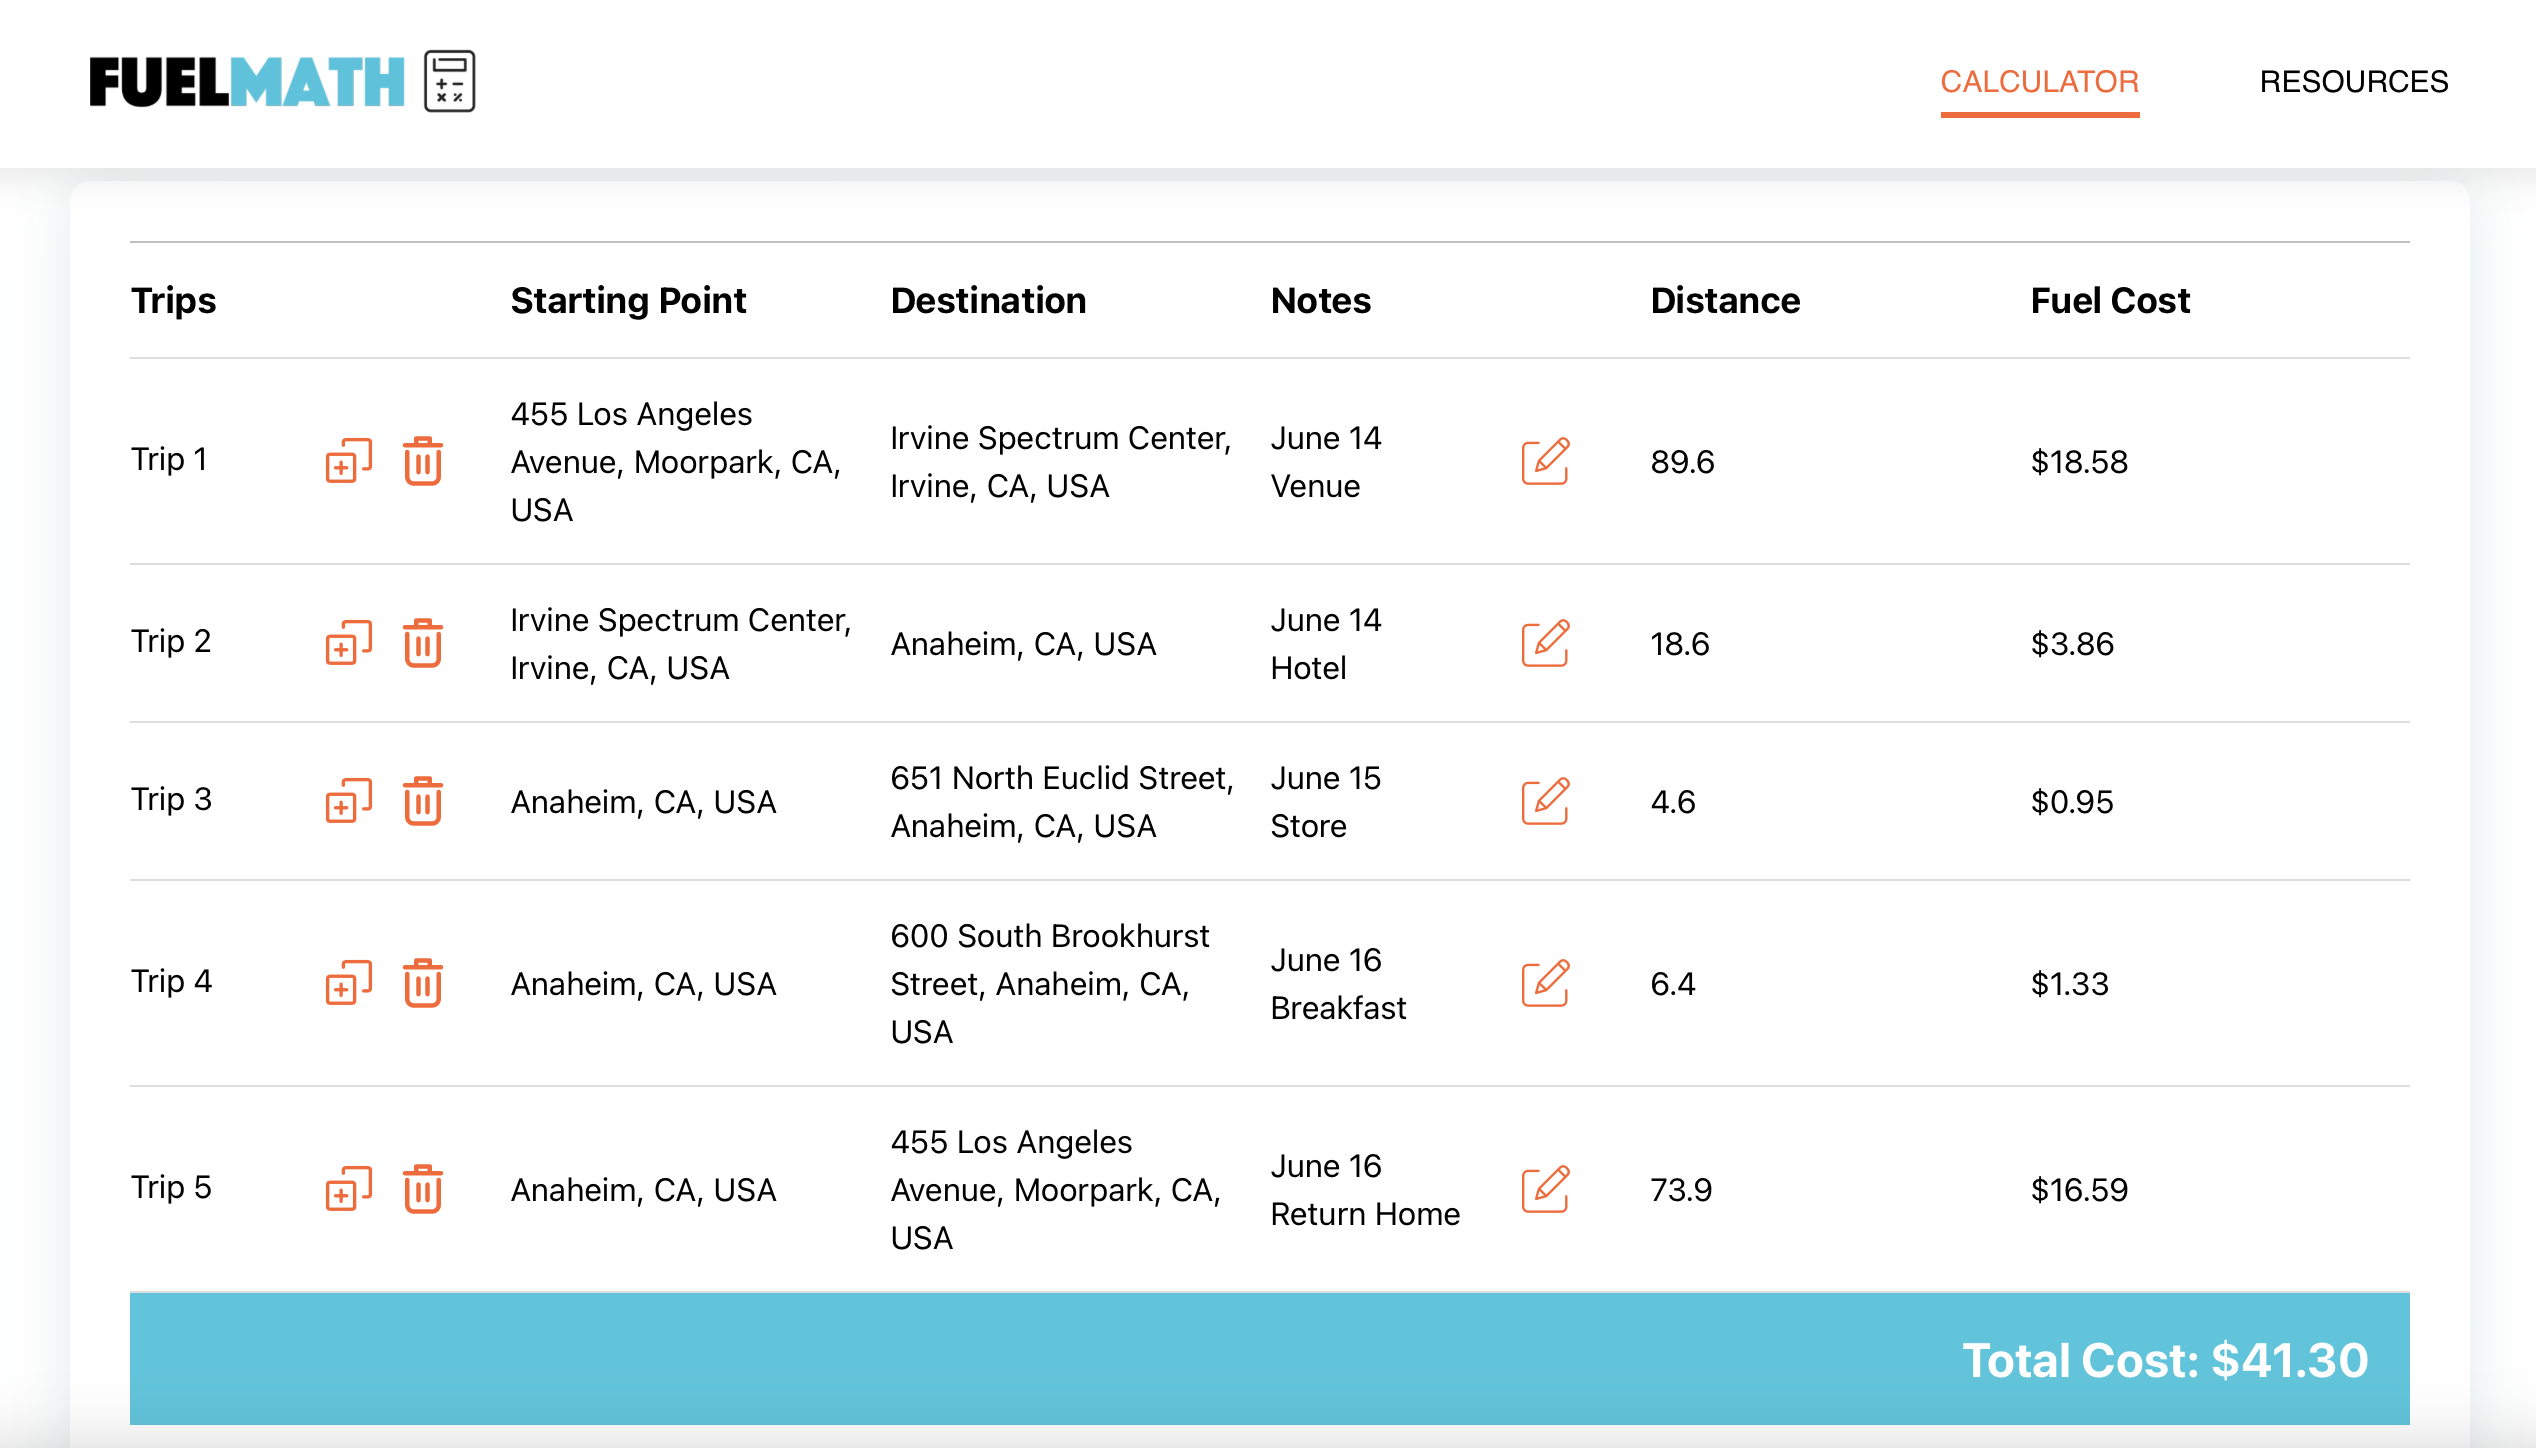
Task: Click the note text June 14 Venue
Action: pos(1326,462)
